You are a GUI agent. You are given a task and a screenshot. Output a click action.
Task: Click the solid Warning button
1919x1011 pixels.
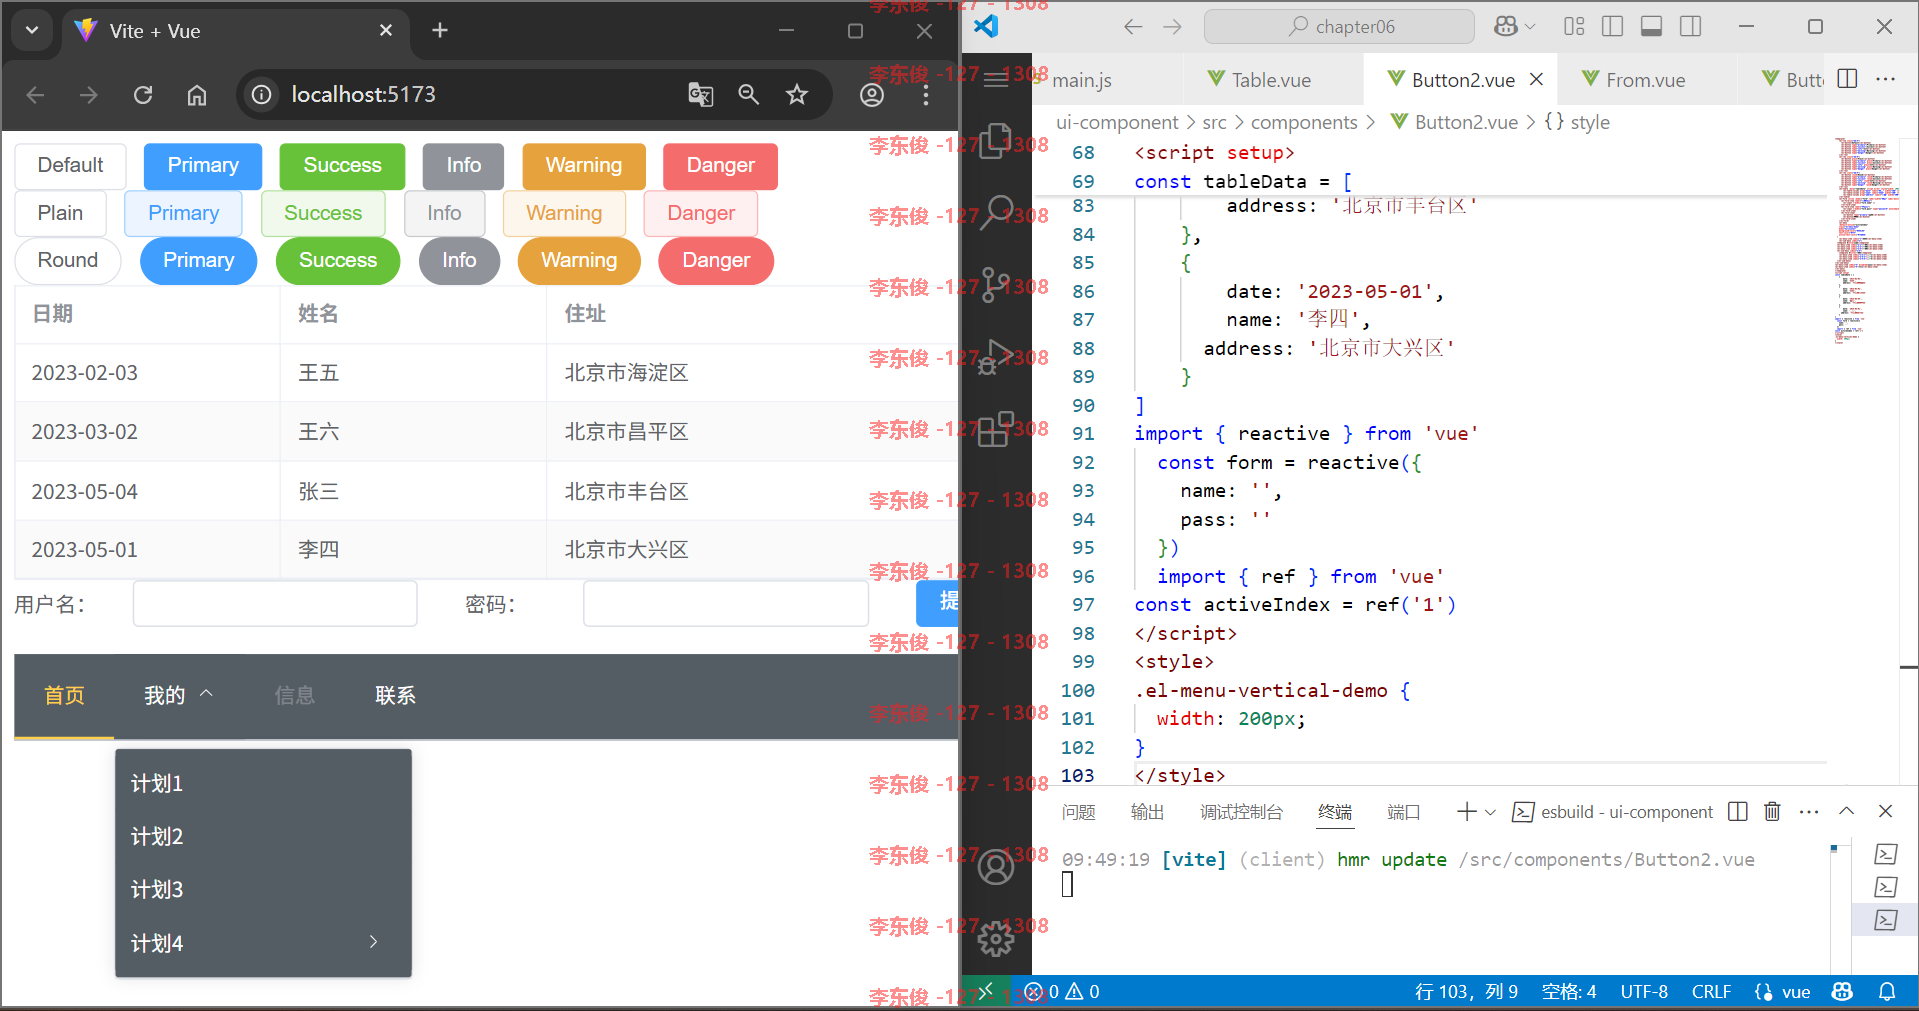point(584,166)
